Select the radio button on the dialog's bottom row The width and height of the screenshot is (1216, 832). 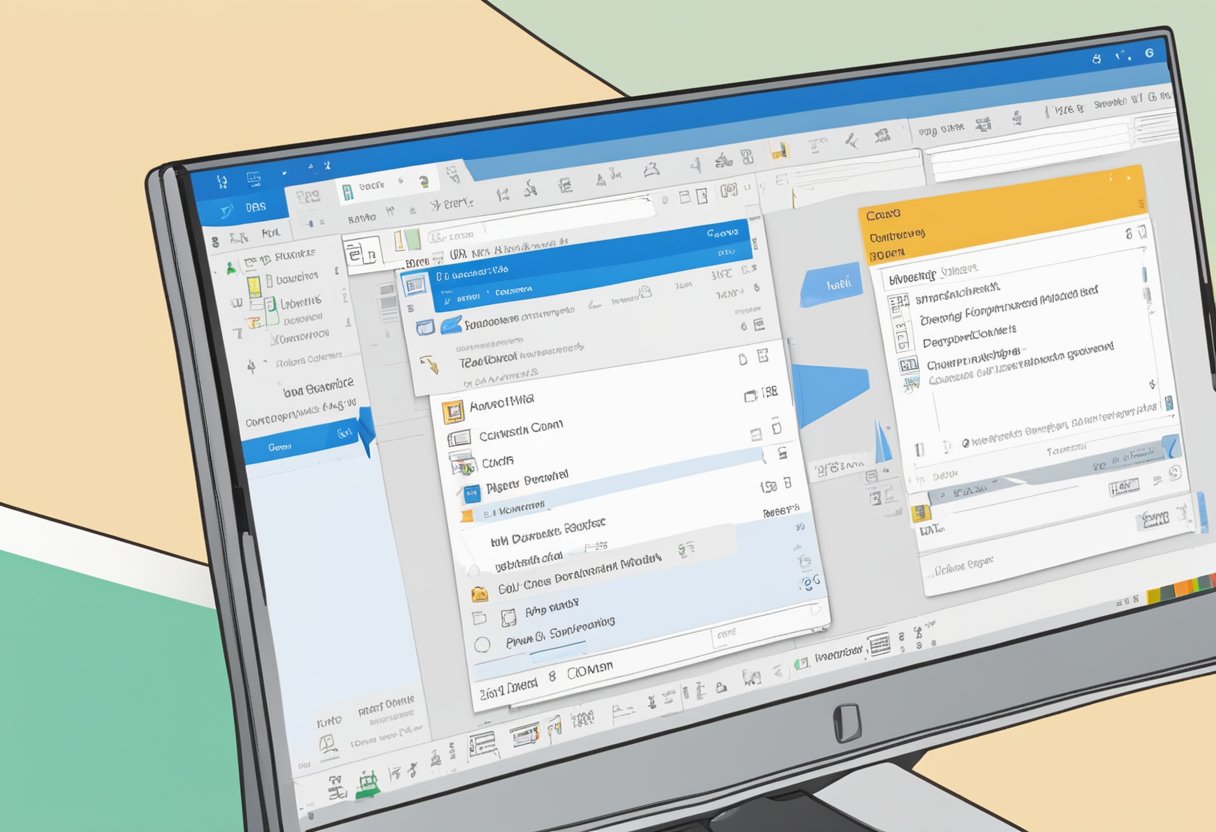[x=482, y=642]
